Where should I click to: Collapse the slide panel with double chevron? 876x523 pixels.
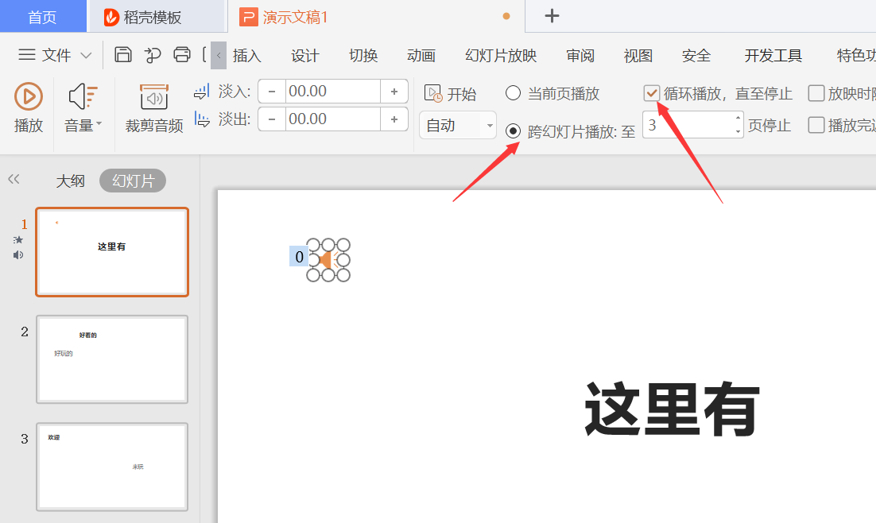point(14,179)
